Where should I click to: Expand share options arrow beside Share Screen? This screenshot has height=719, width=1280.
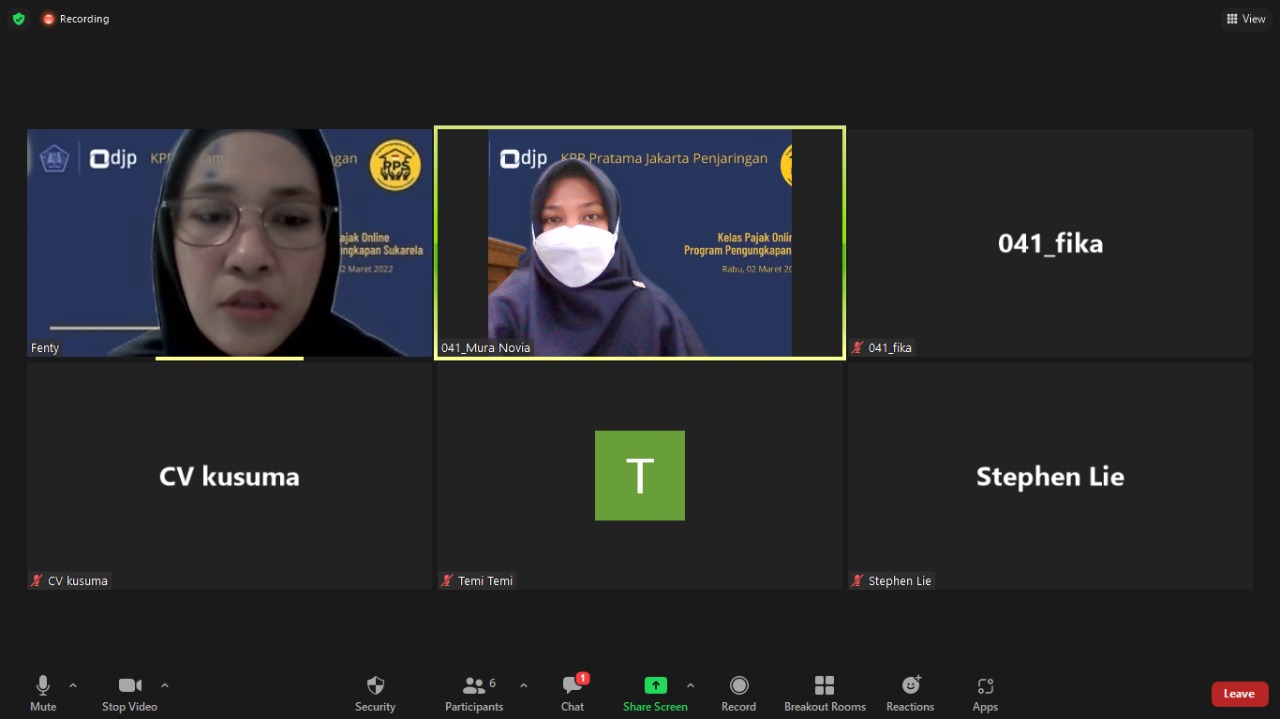coord(690,685)
